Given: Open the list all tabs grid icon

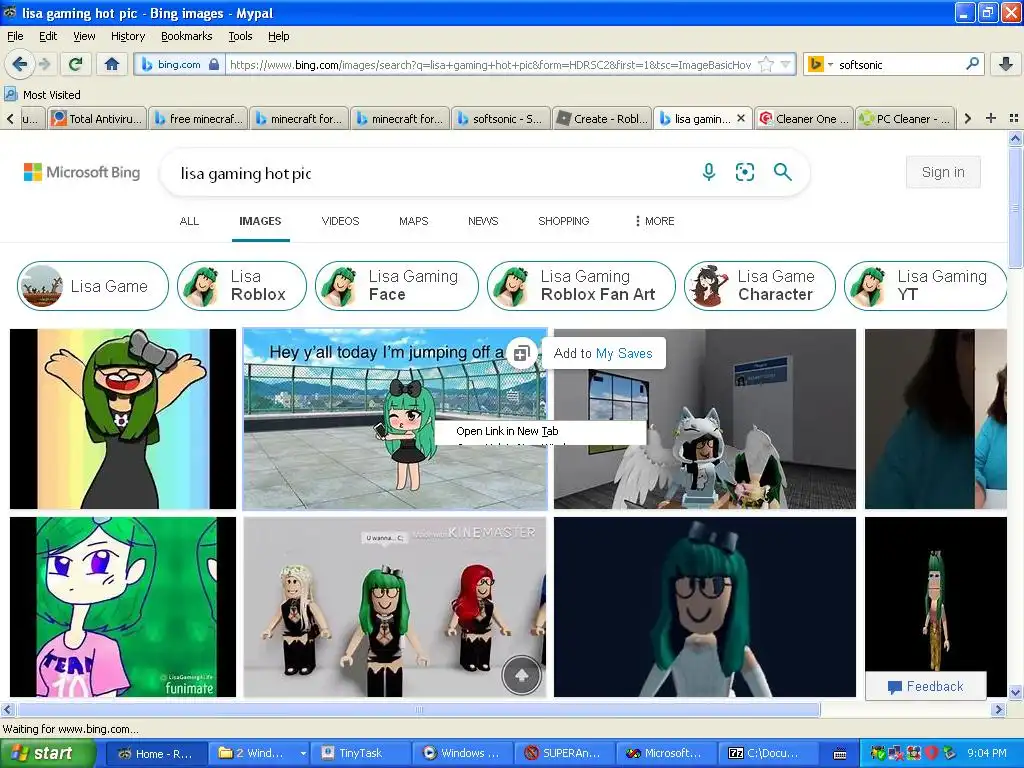Looking at the screenshot, I should click(1014, 118).
